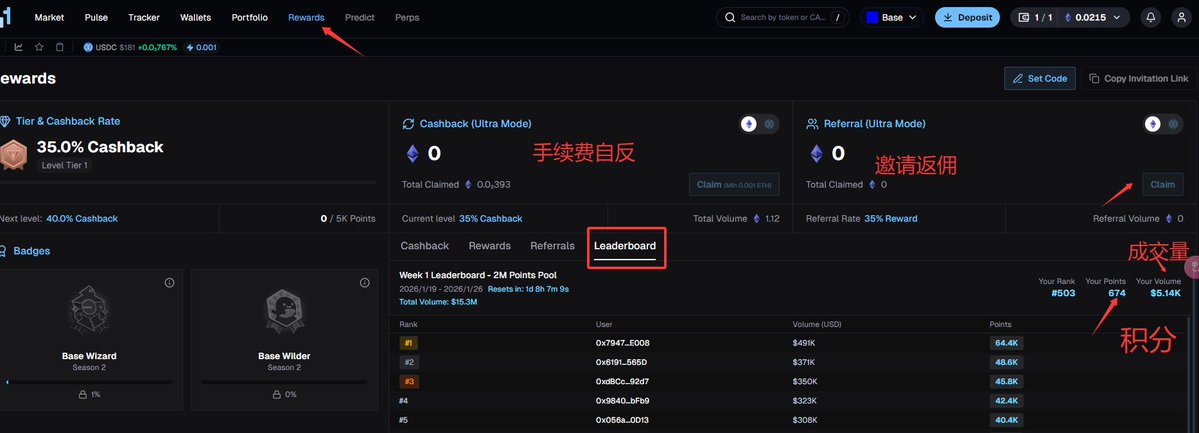The height and width of the screenshot is (433, 1199).
Task: Open the Perps menu
Action: pos(408,18)
